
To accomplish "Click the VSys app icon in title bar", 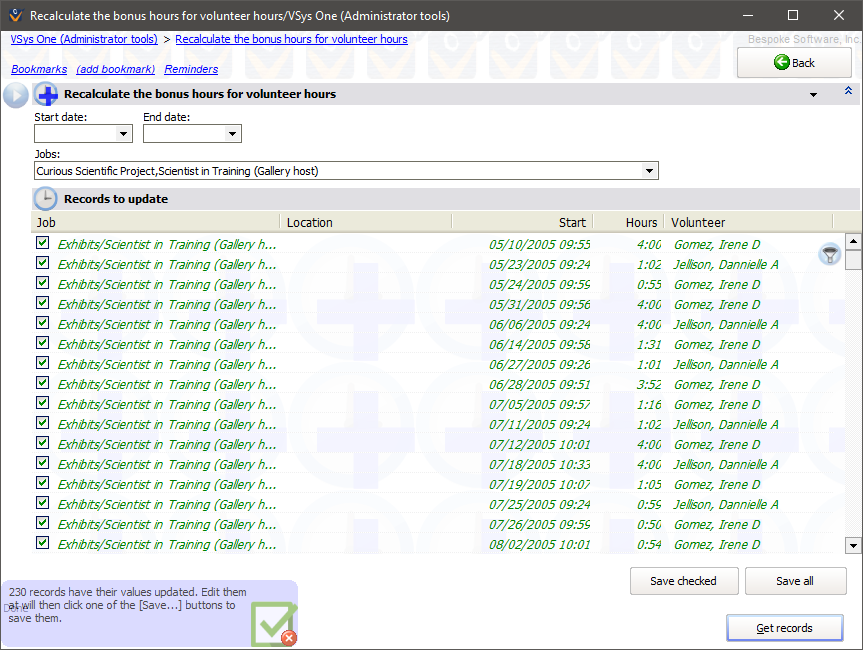I will click(14, 15).
